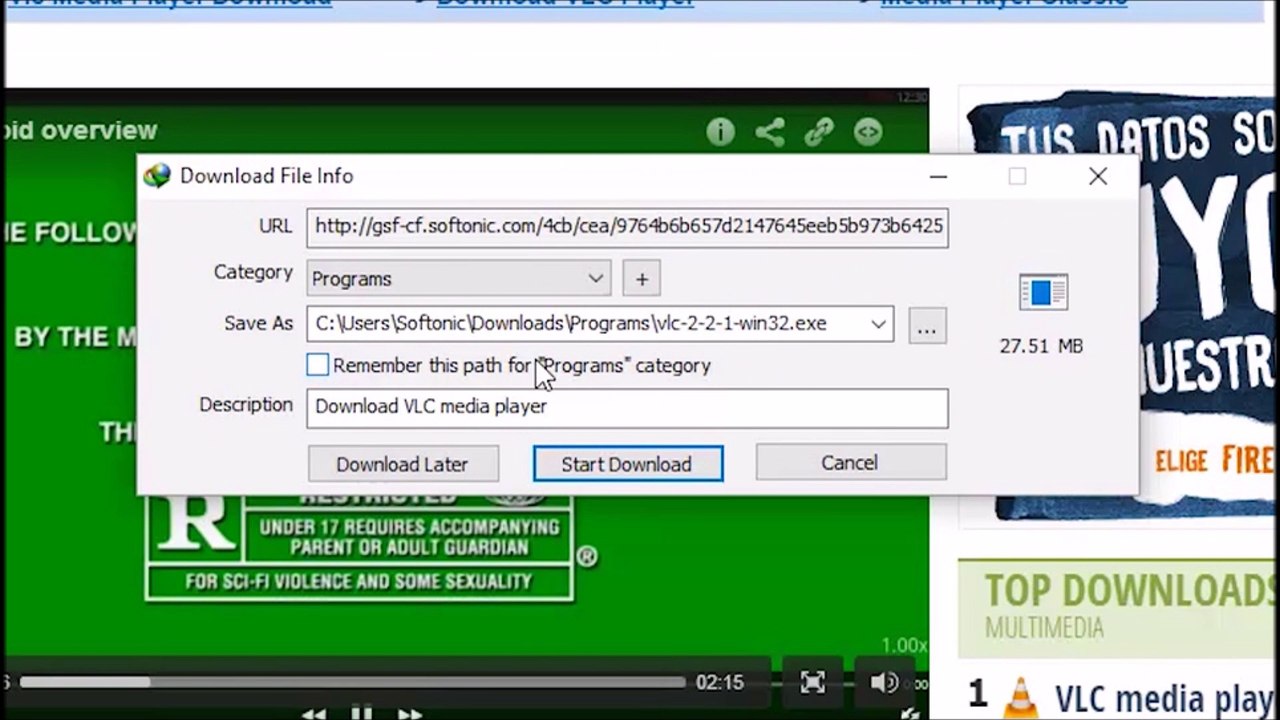Click into the URL field
Image resolution: width=1280 pixels, height=720 pixels.
[628, 227]
